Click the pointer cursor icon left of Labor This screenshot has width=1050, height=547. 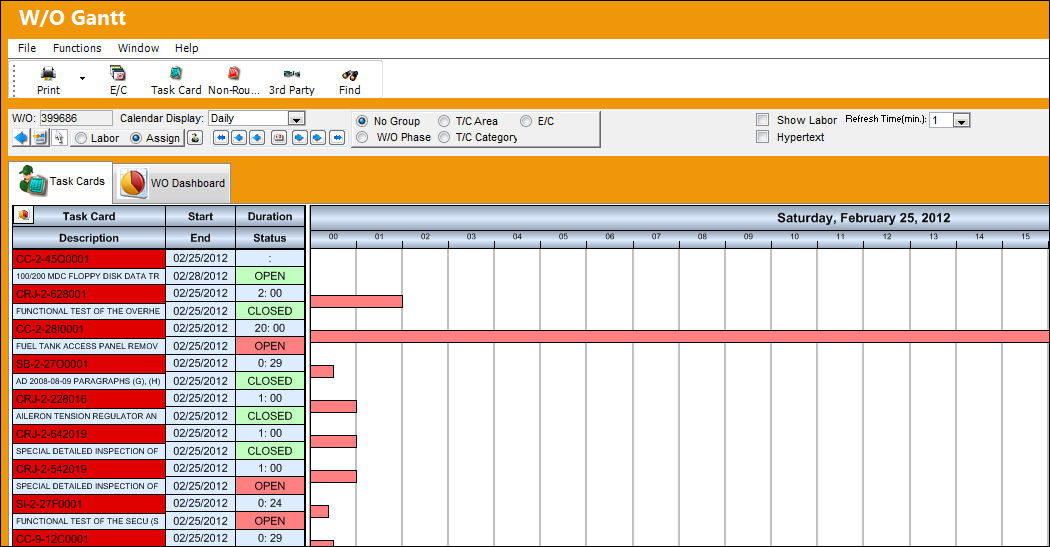pos(59,138)
